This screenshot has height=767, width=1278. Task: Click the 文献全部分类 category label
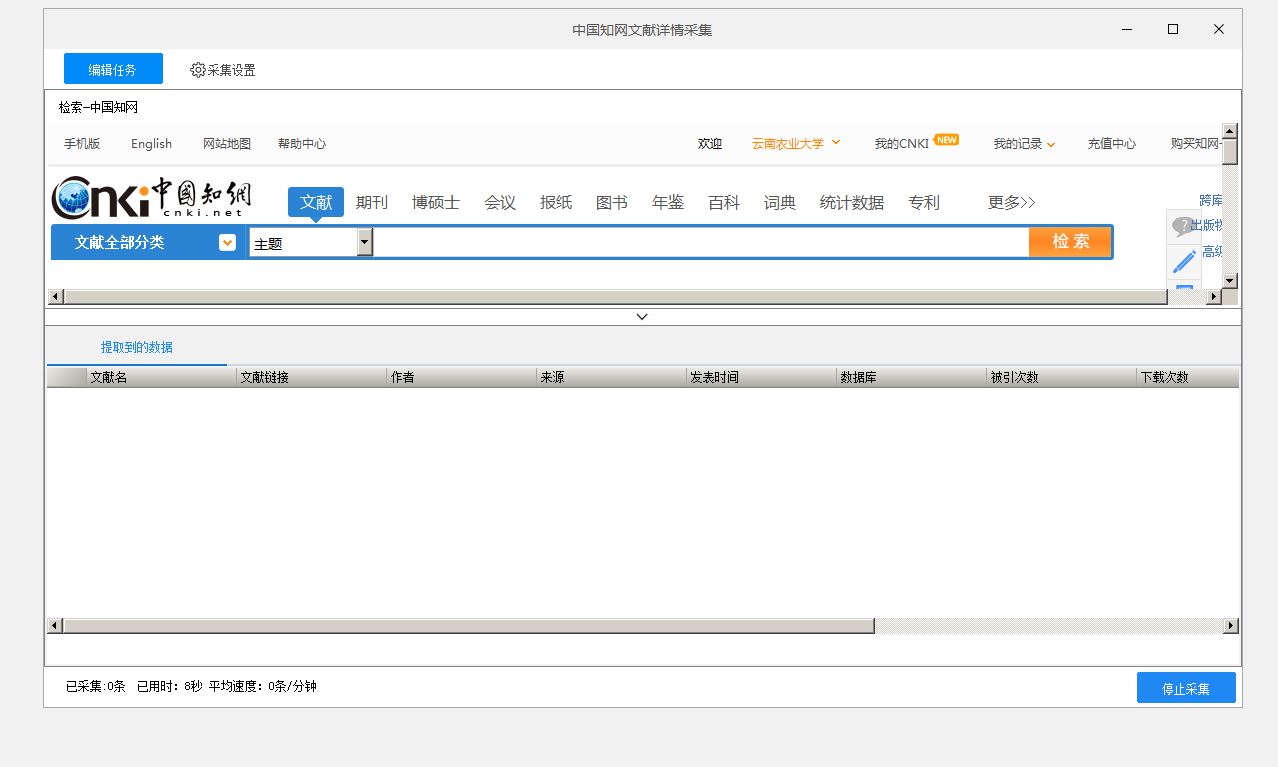click(119, 242)
